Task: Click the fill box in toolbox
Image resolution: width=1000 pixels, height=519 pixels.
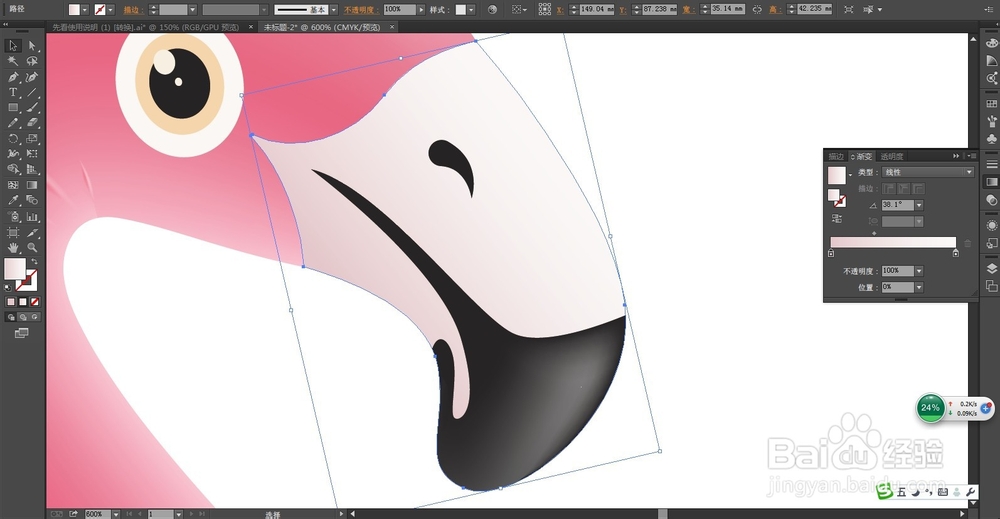Action: pyautogui.click(x=15, y=268)
